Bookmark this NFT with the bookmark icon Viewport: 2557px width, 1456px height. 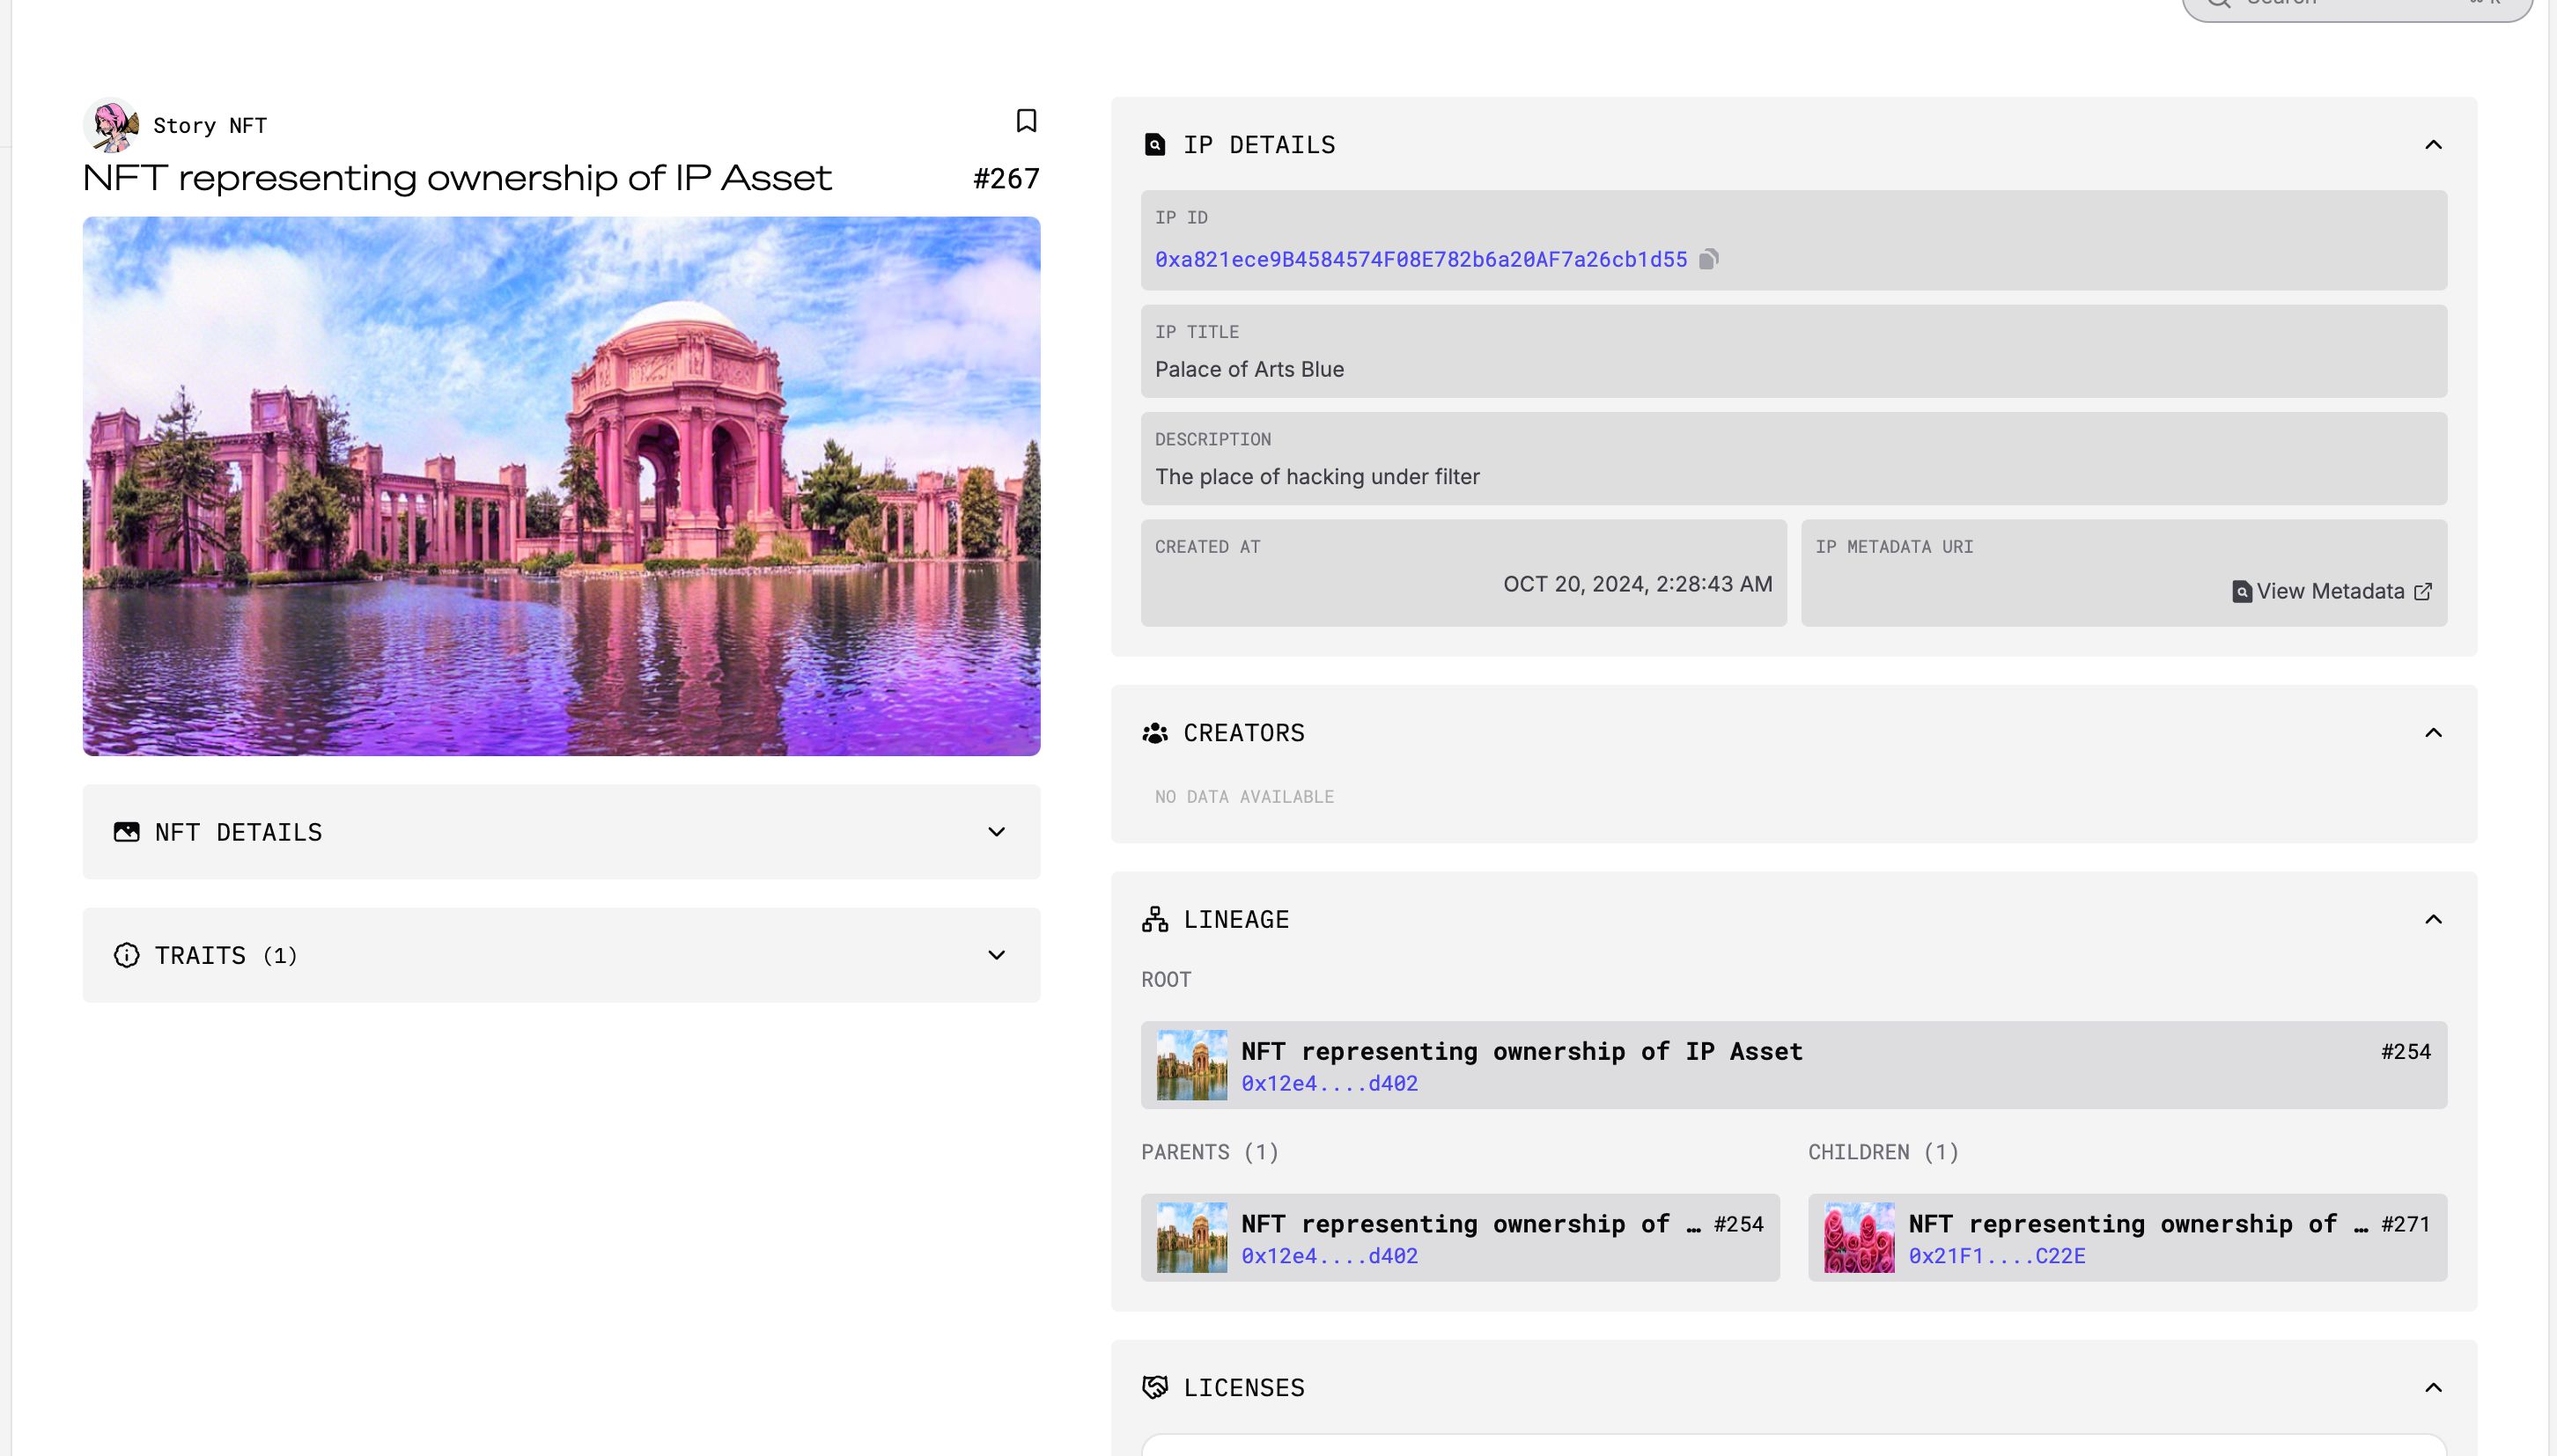pos(1026,121)
